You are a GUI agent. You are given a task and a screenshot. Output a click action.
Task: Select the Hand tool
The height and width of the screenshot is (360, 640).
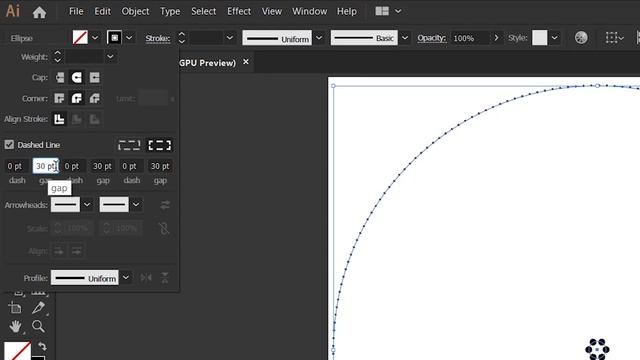[x=15, y=327]
